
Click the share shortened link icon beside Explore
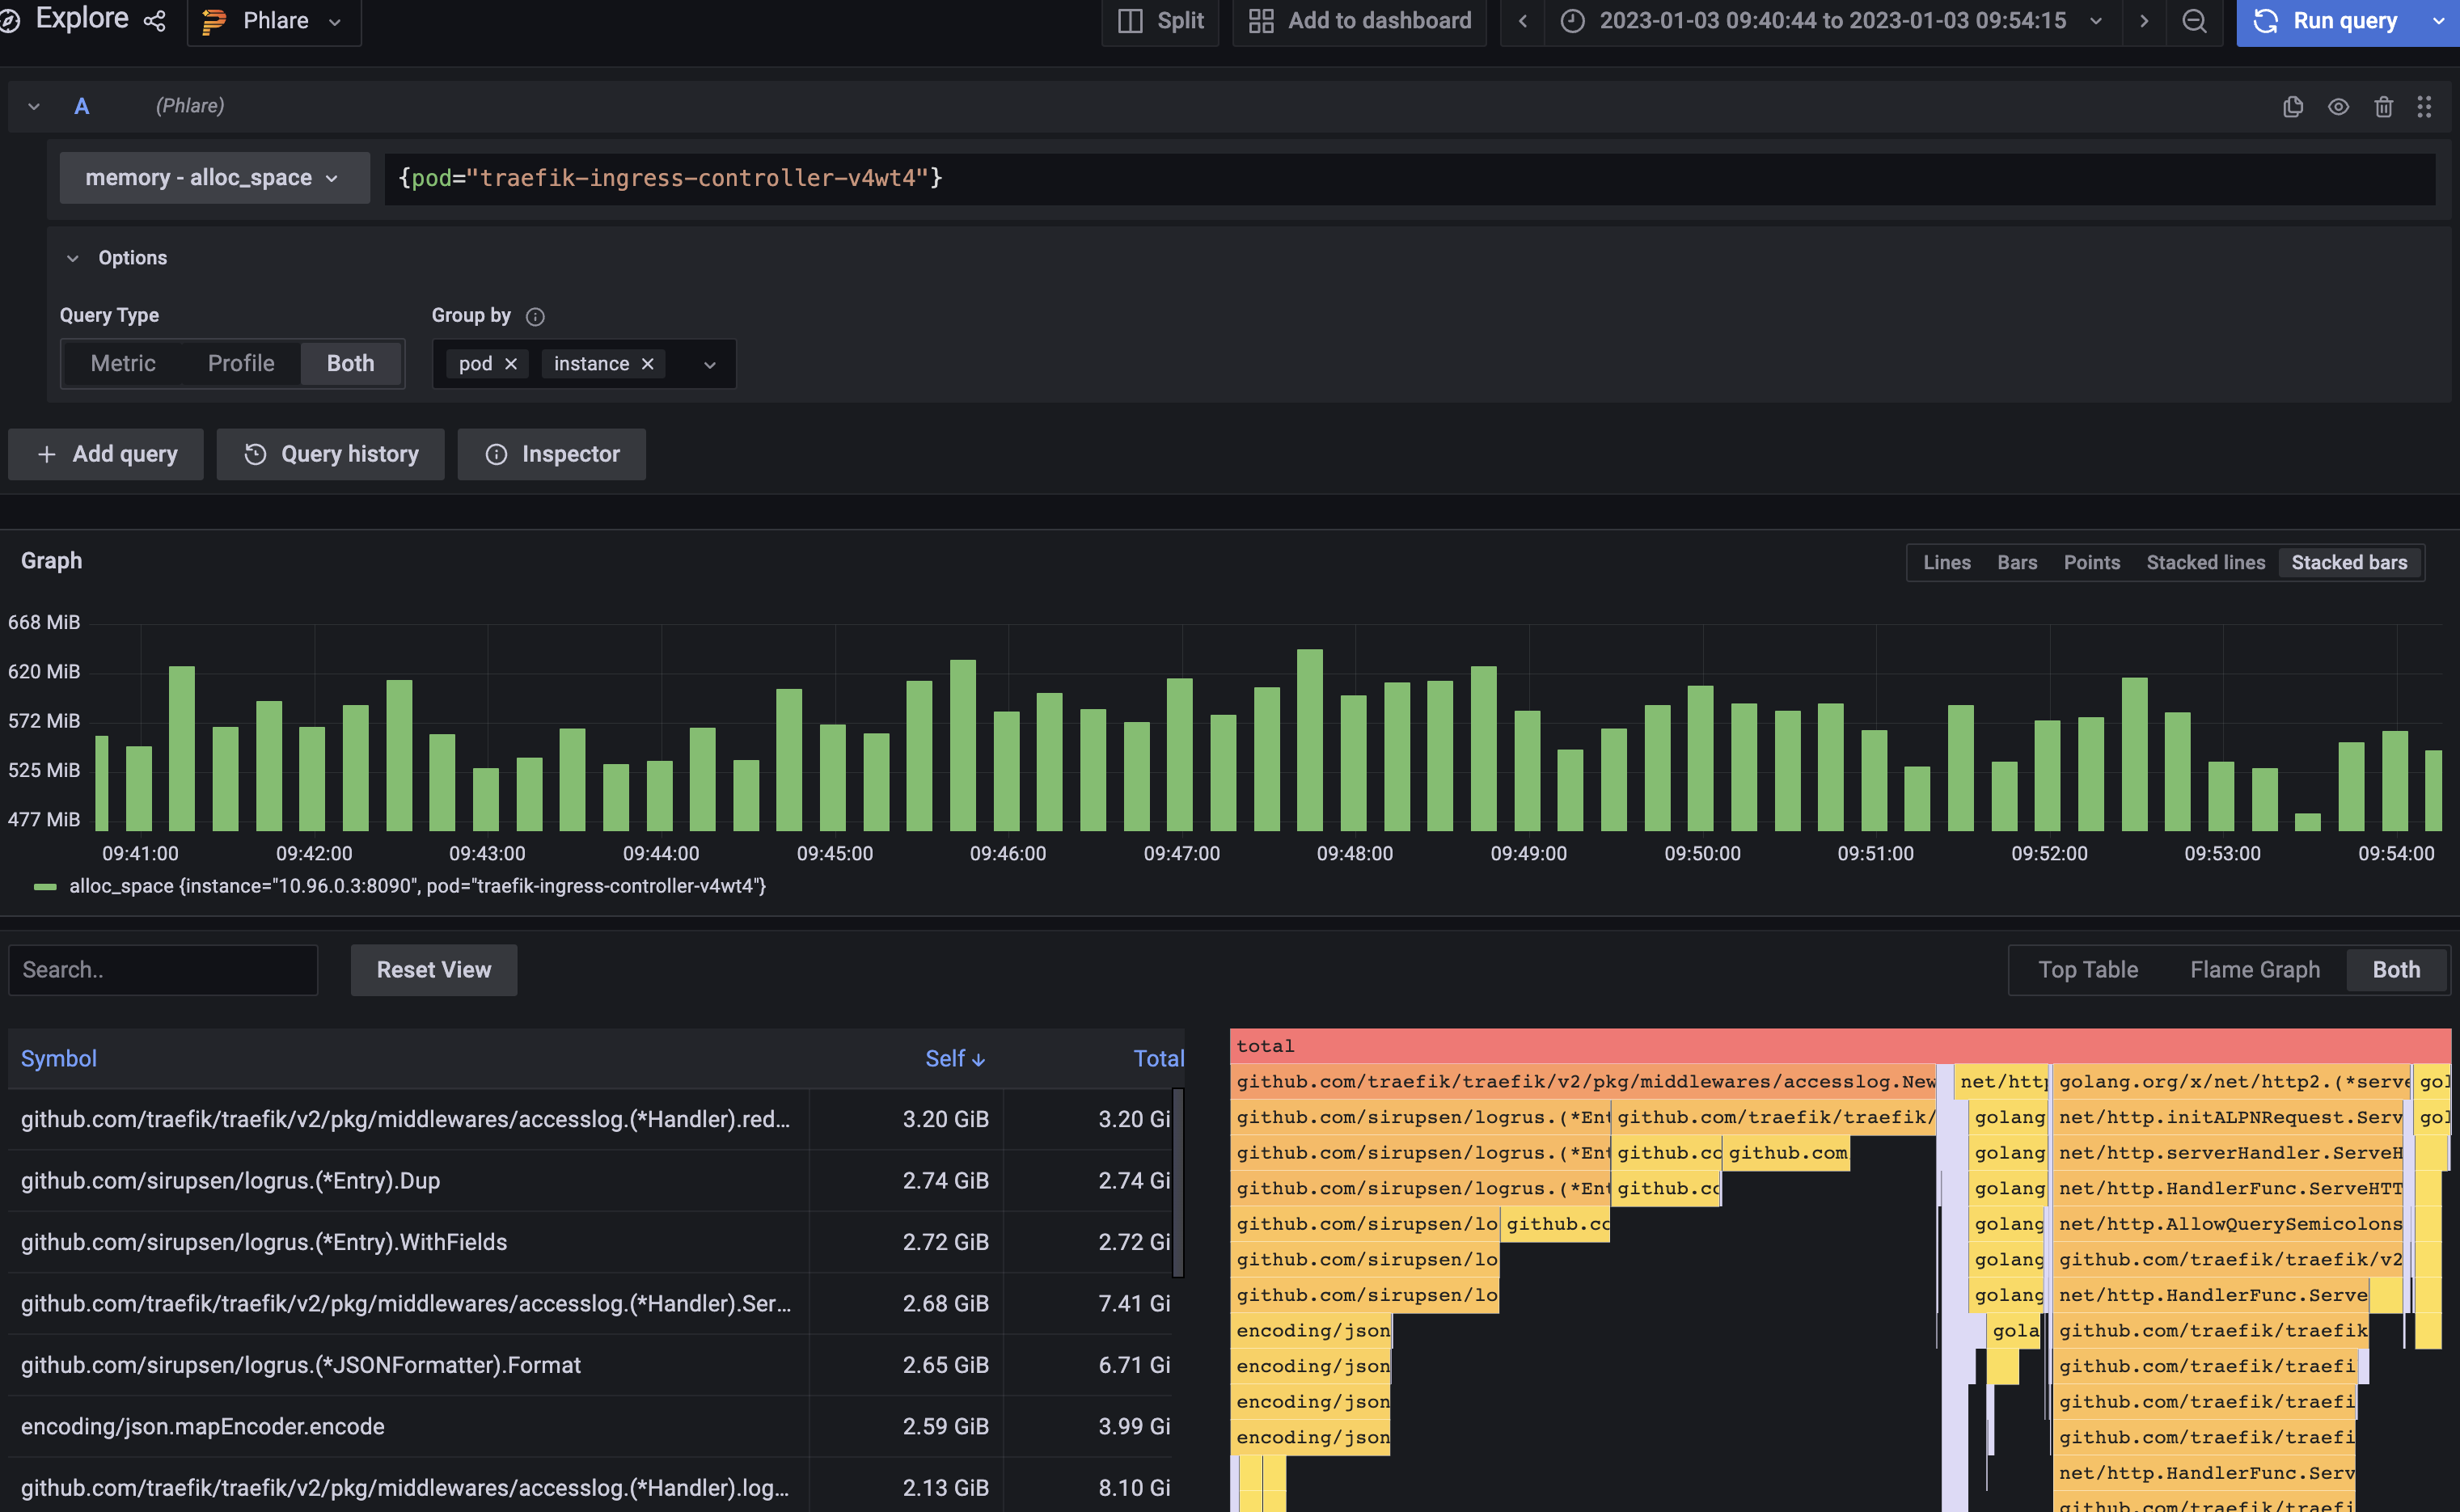pyautogui.click(x=154, y=20)
